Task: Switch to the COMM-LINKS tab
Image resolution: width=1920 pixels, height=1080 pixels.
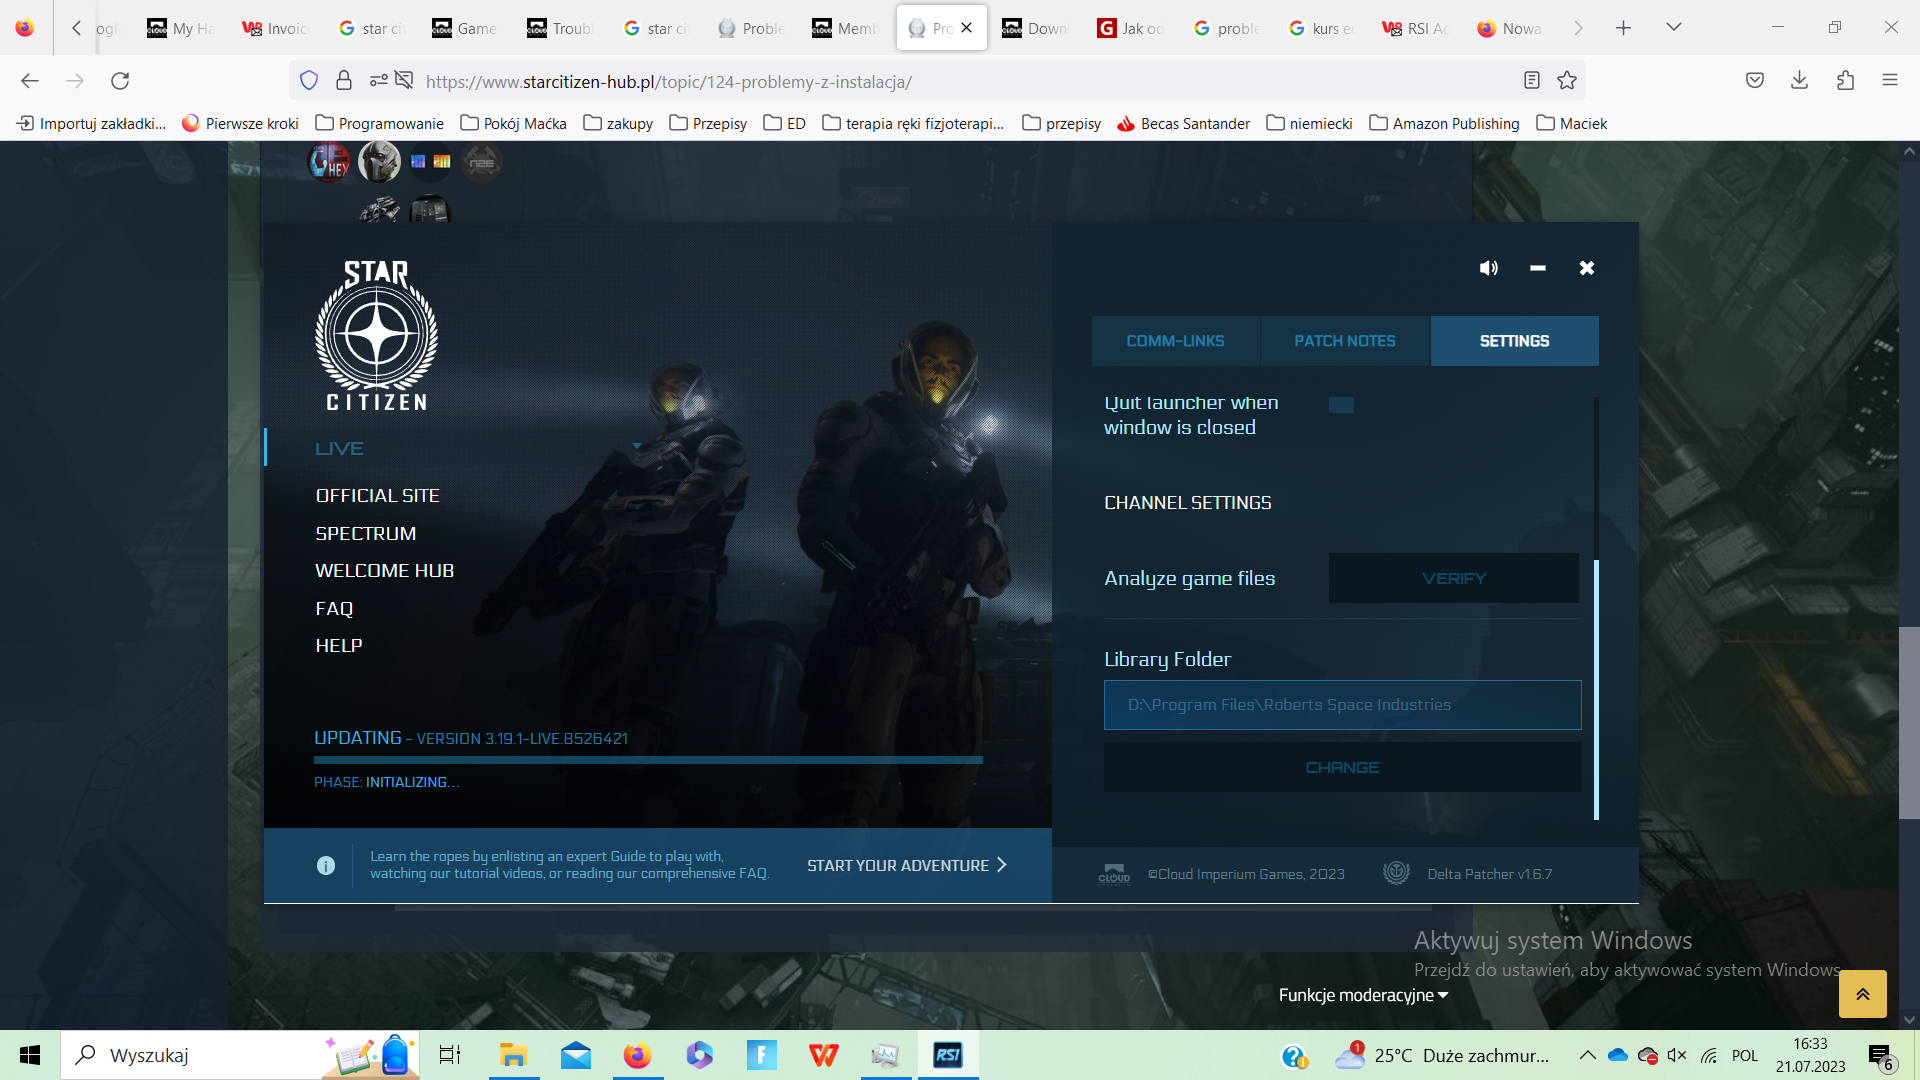Action: [x=1175, y=341]
